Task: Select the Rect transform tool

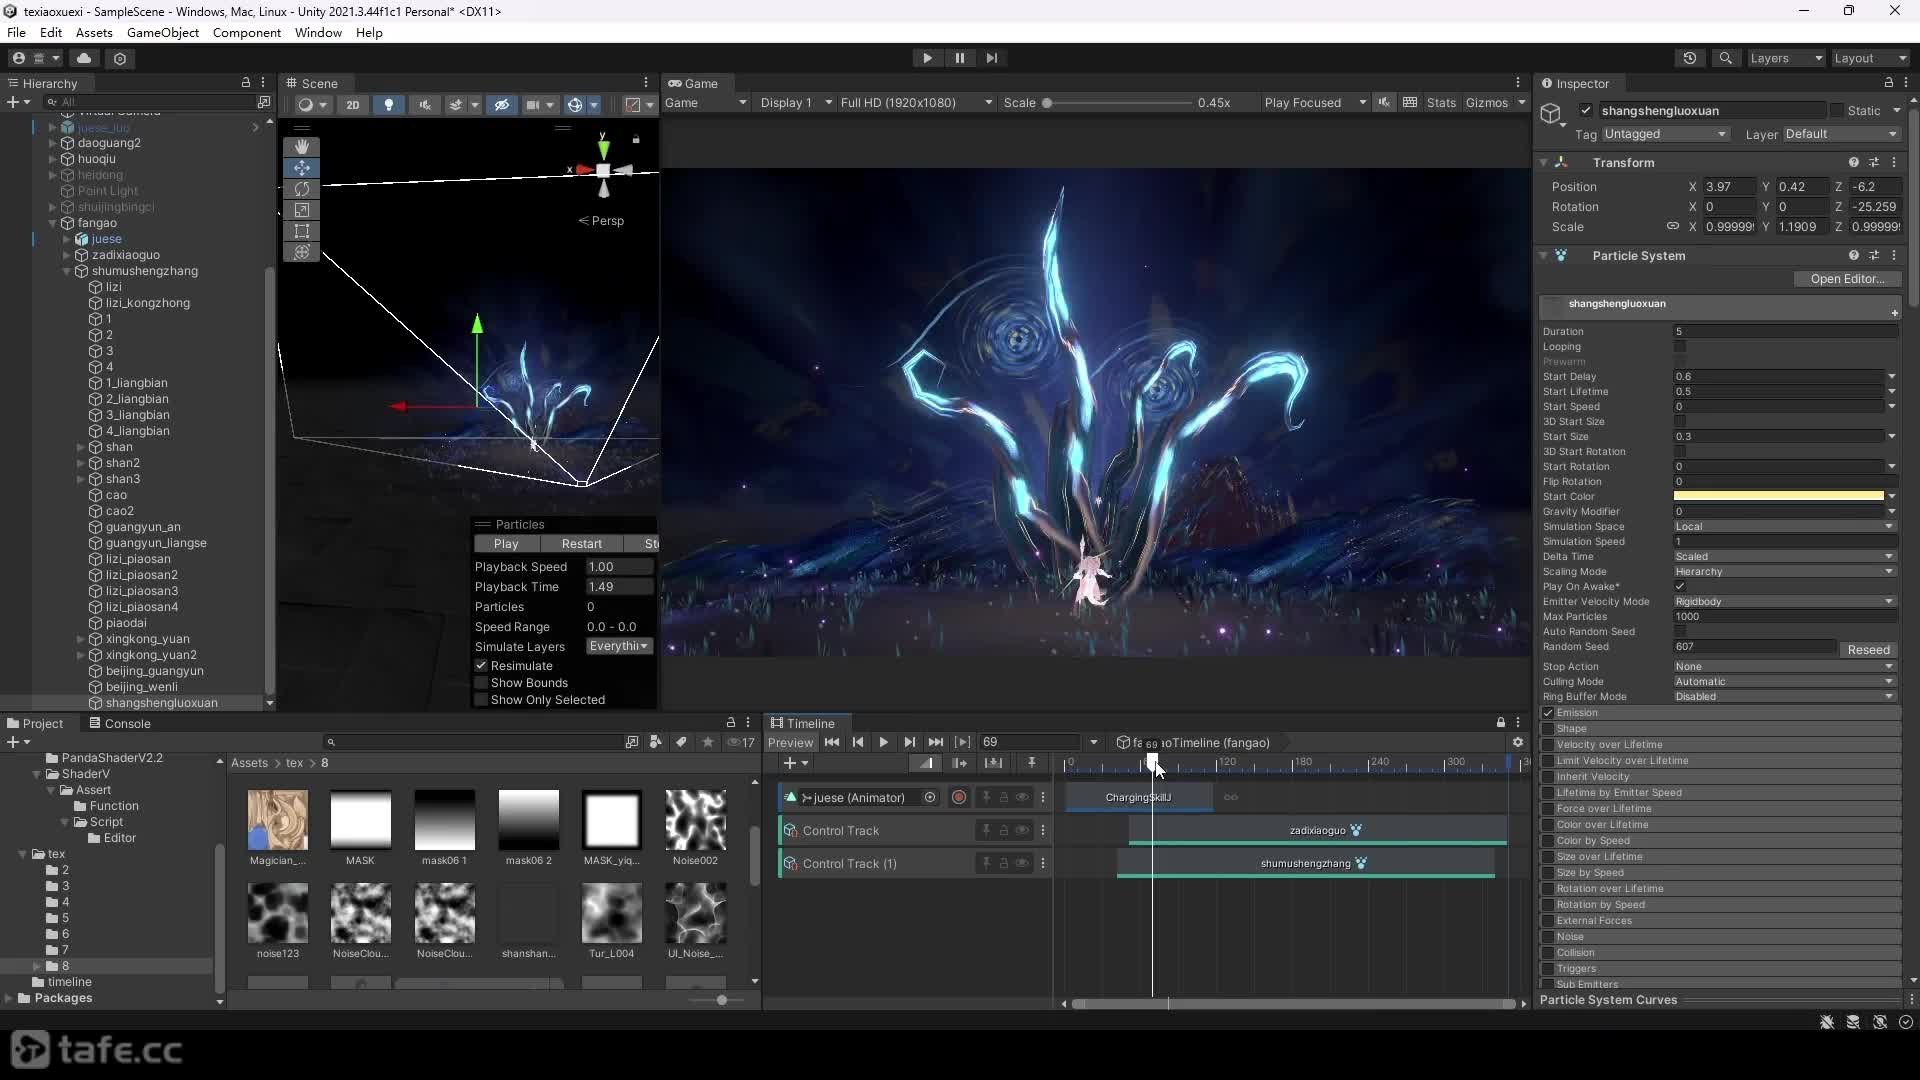Action: click(x=301, y=231)
